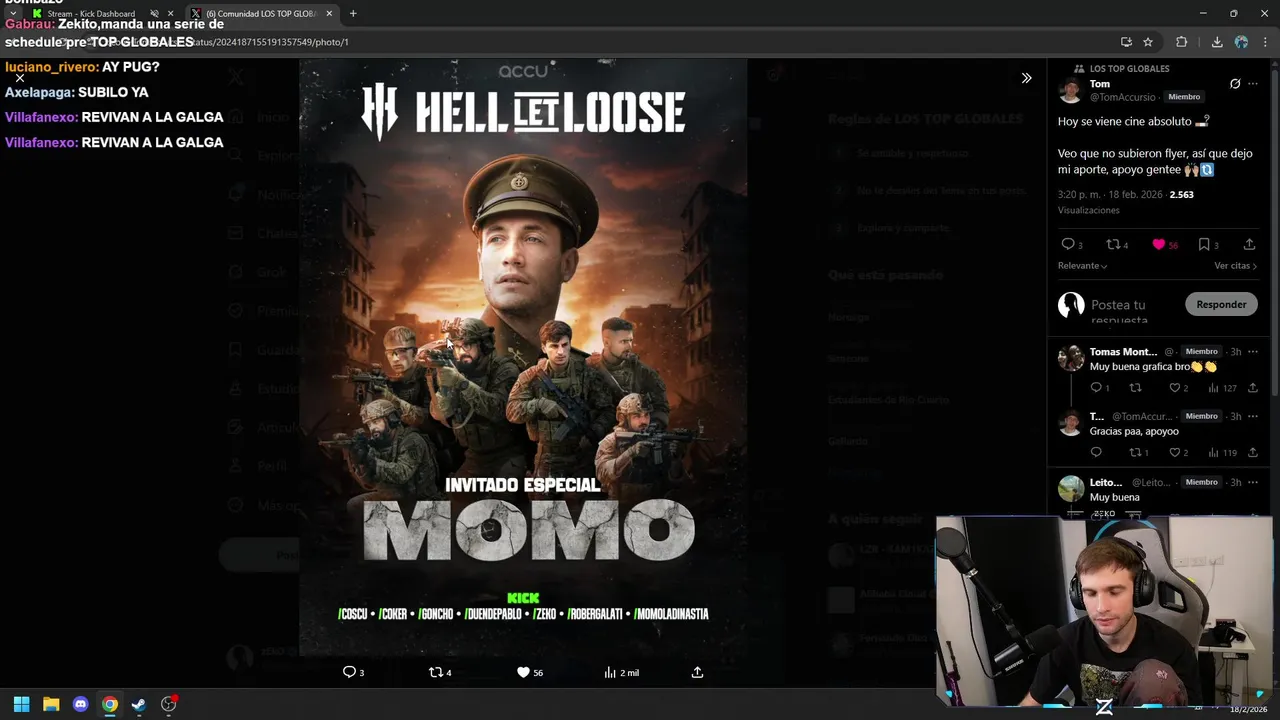1280x720 pixels.
Task: Open Chrome profile avatar
Action: (1241, 42)
